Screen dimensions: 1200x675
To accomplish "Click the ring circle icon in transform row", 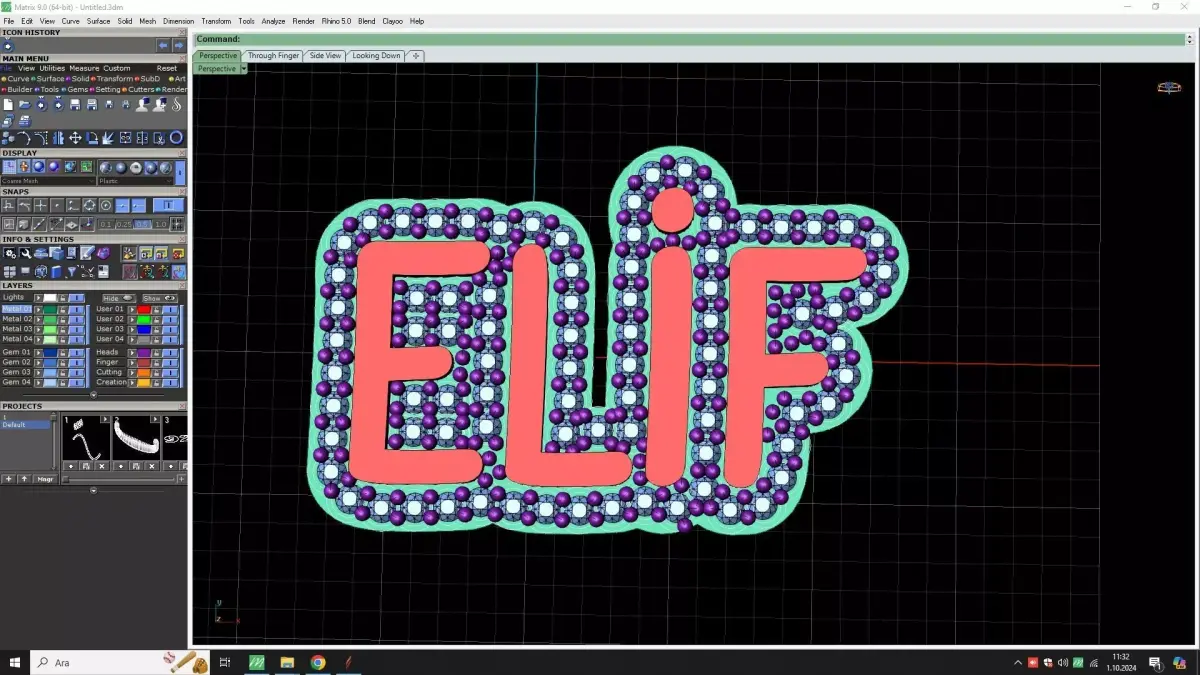I will point(176,138).
